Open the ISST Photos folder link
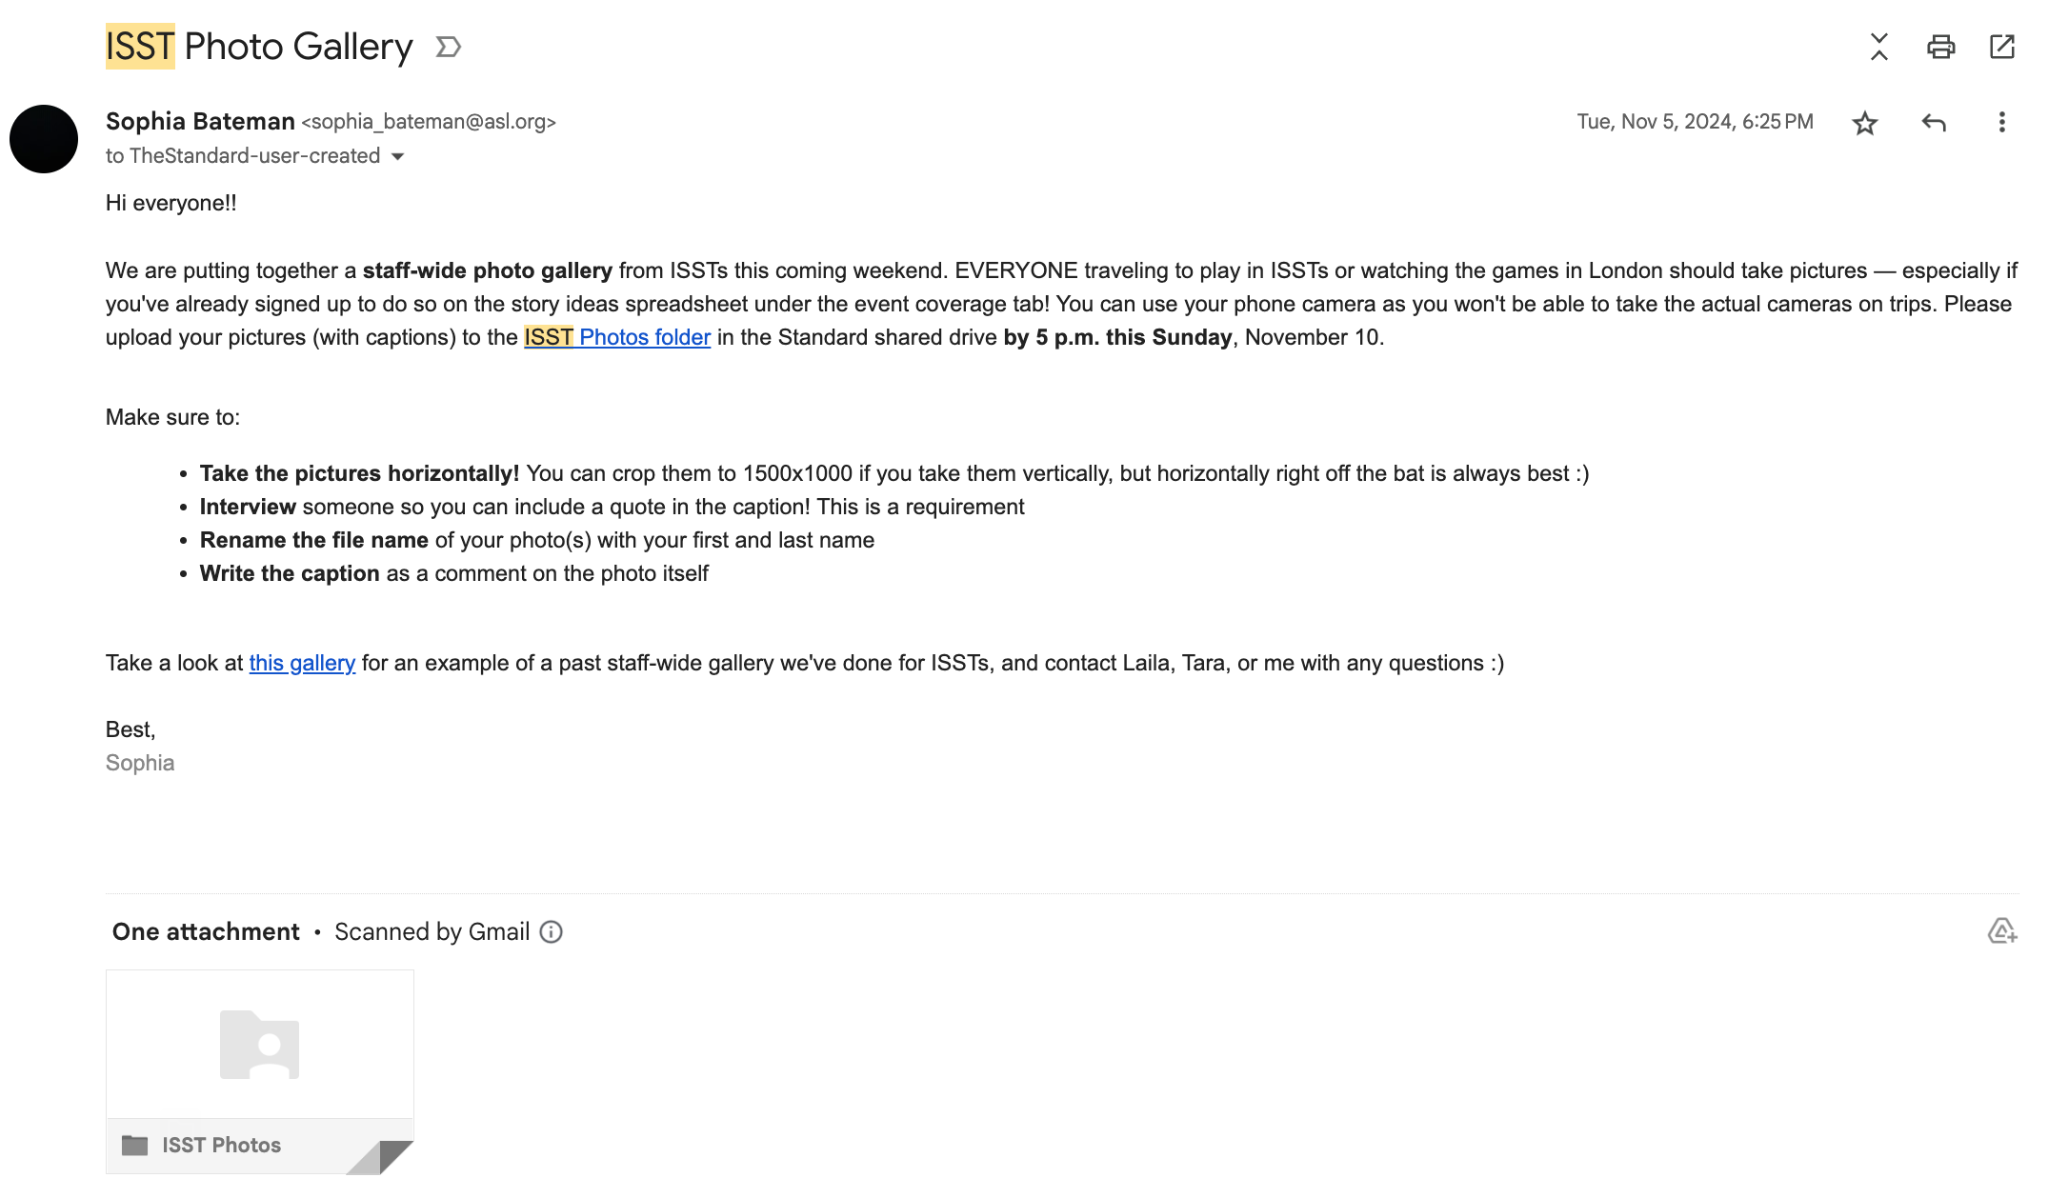The height and width of the screenshot is (1198, 2048). click(x=617, y=338)
